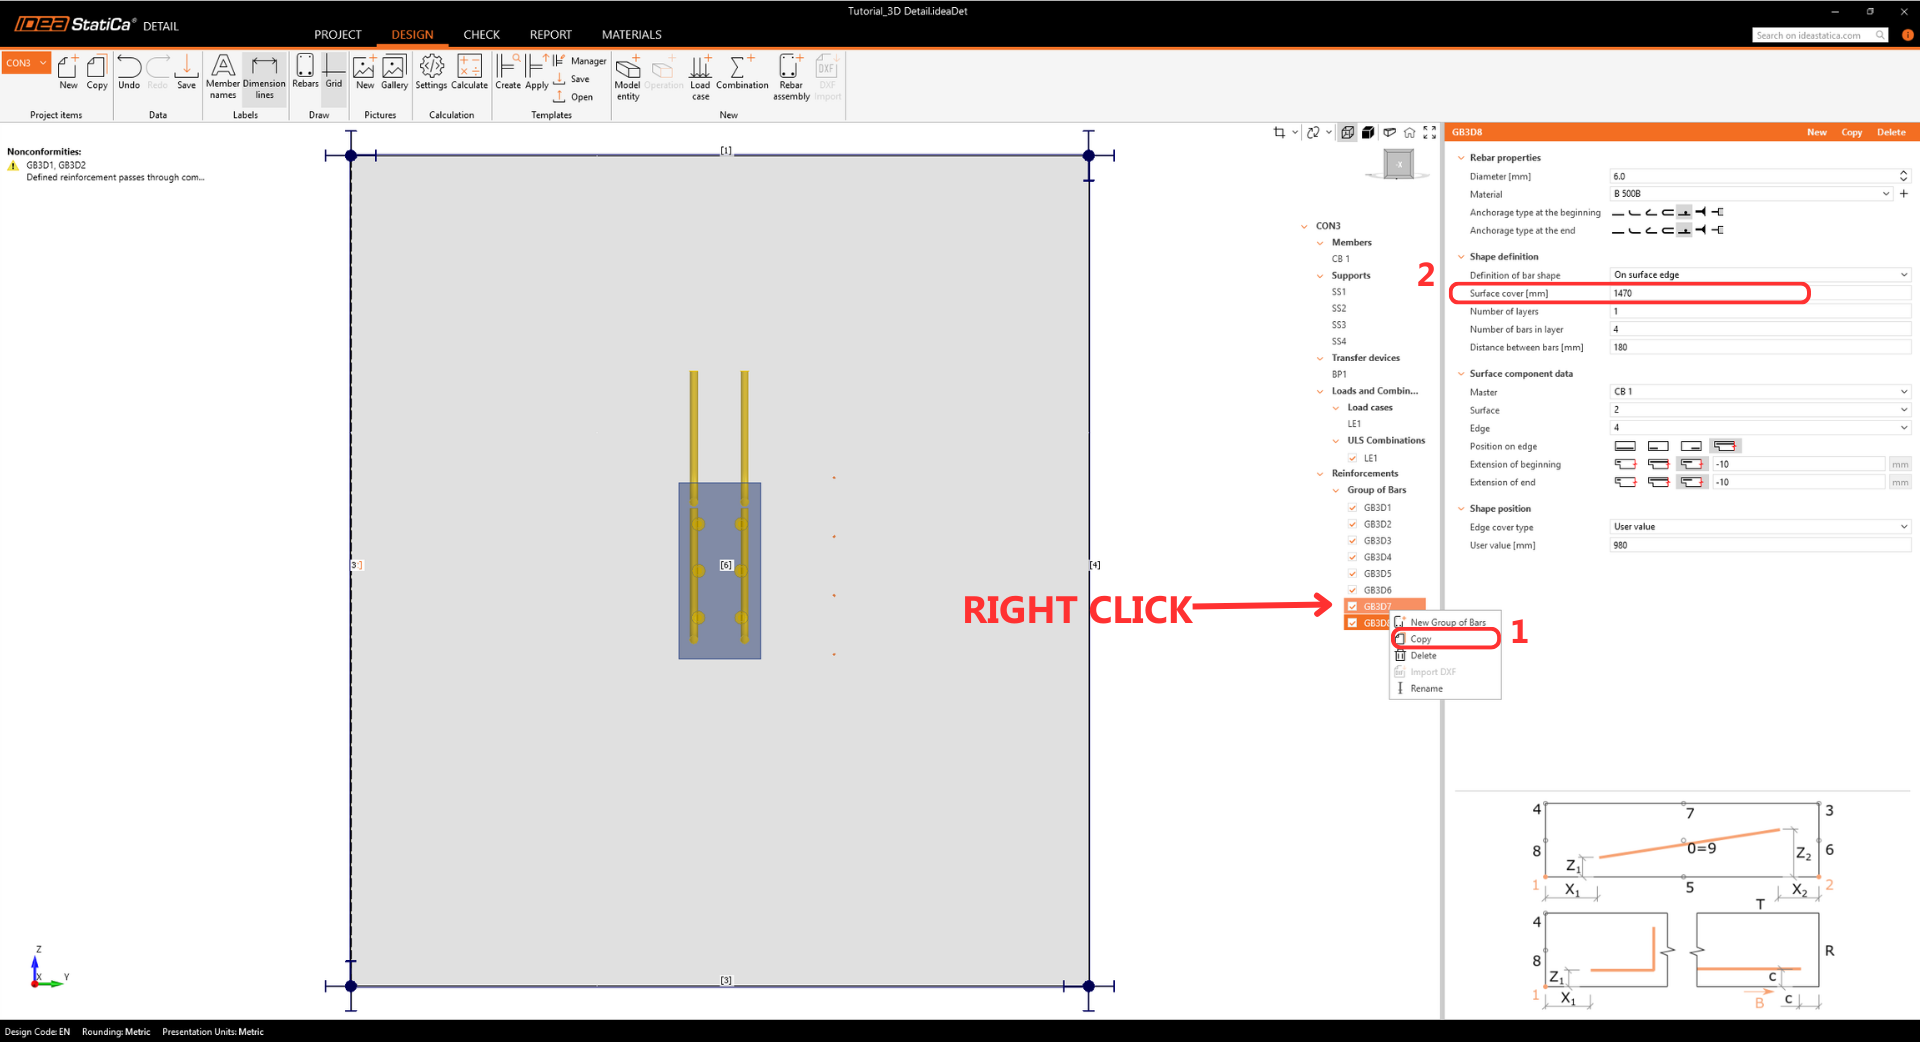This screenshot has width=1920, height=1042.
Task: Open the Definition of bar shape dropdown
Action: [x=1760, y=275]
